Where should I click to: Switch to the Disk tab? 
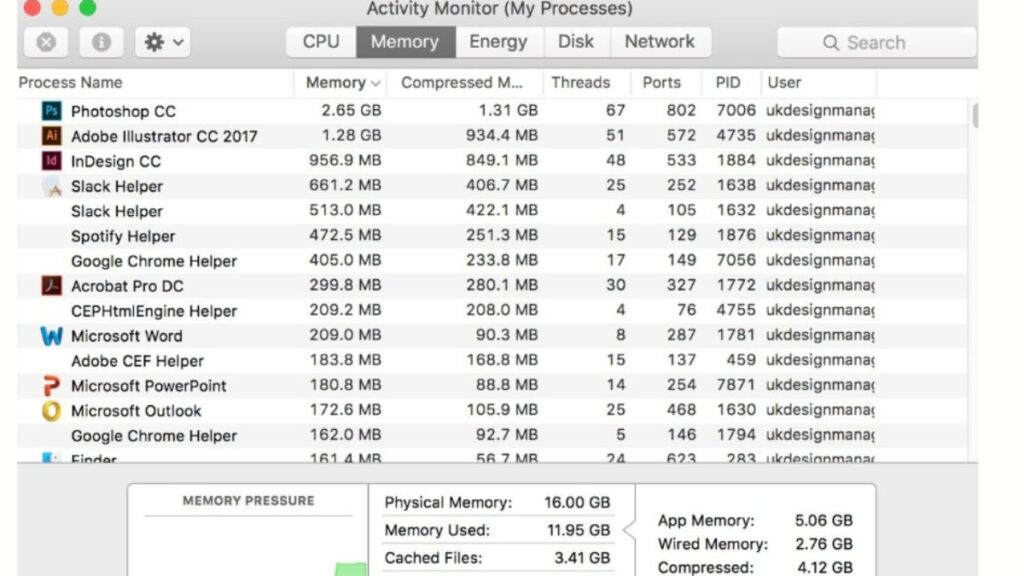pyautogui.click(x=576, y=42)
